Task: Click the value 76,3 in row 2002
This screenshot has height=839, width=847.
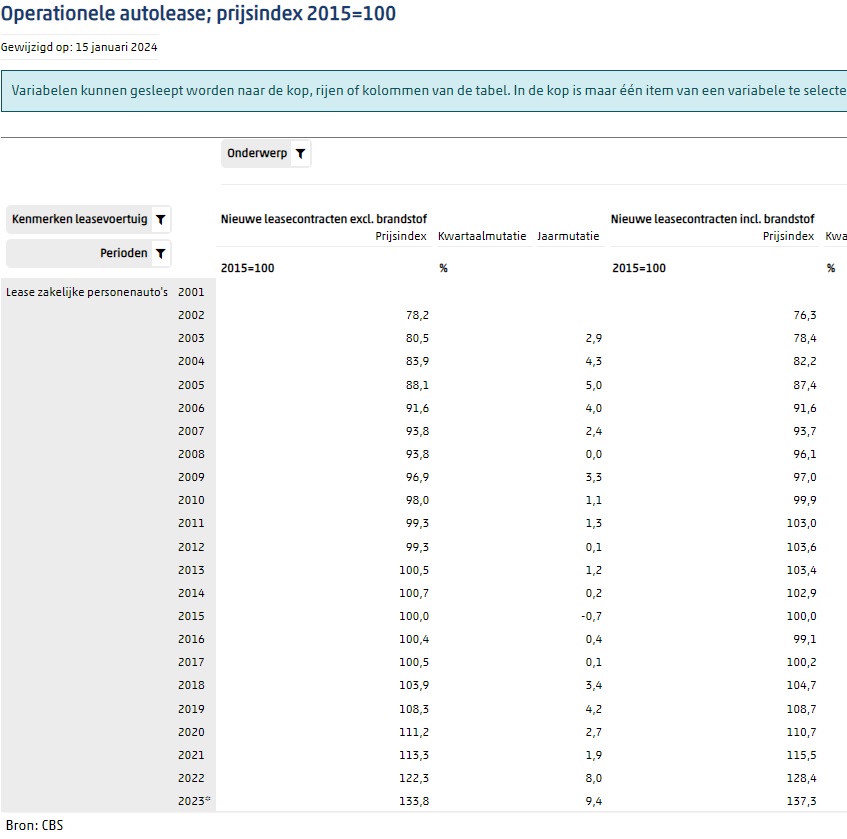Action: pos(804,315)
